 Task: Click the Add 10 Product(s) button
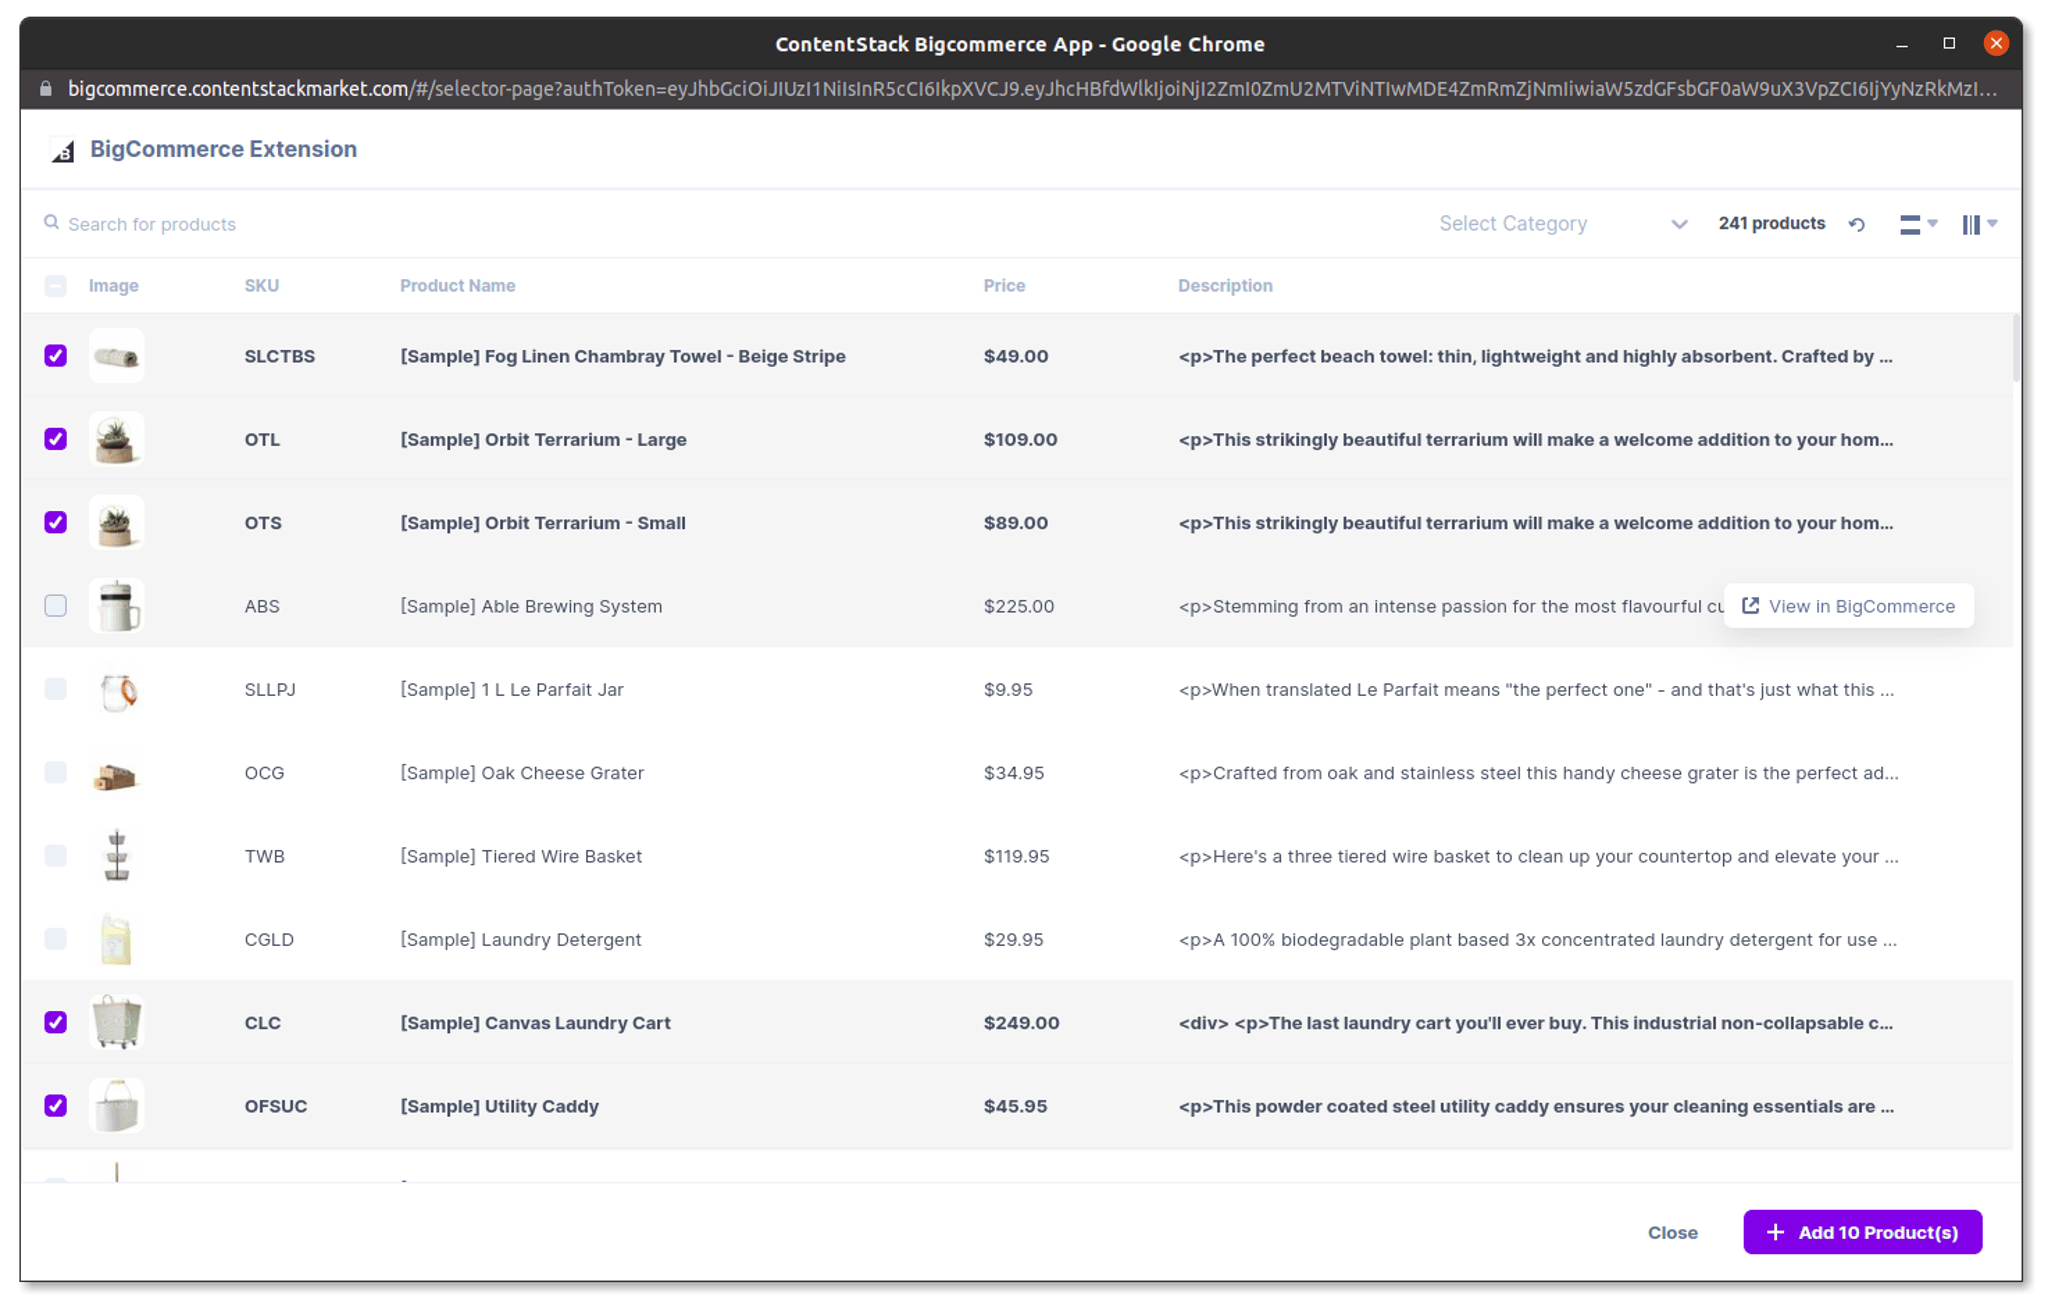tap(1862, 1232)
